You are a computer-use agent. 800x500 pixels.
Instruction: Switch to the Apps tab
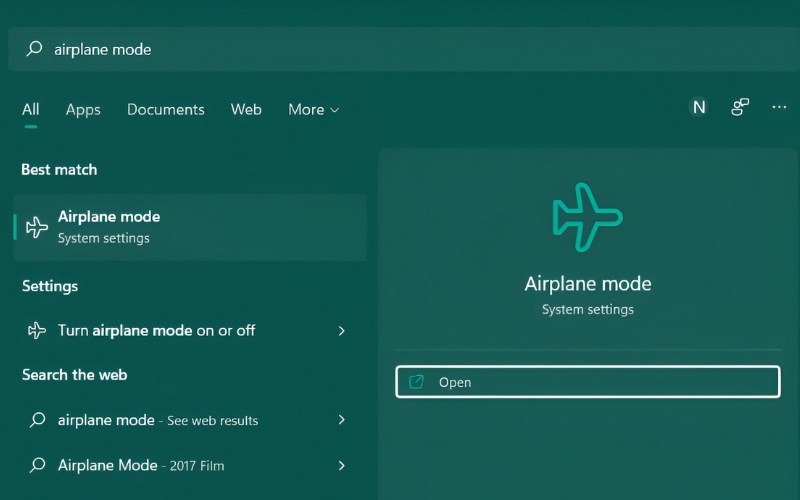point(83,110)
